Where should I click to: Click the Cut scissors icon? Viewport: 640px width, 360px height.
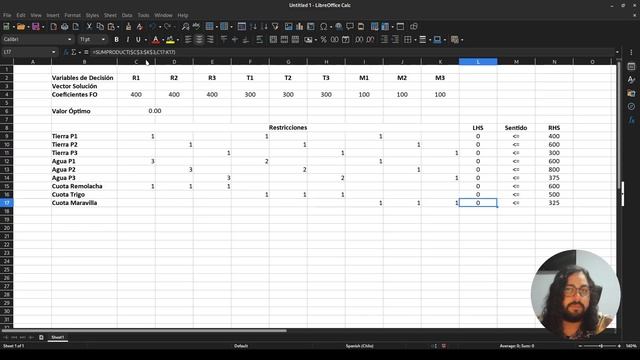[x=89, y=27]
